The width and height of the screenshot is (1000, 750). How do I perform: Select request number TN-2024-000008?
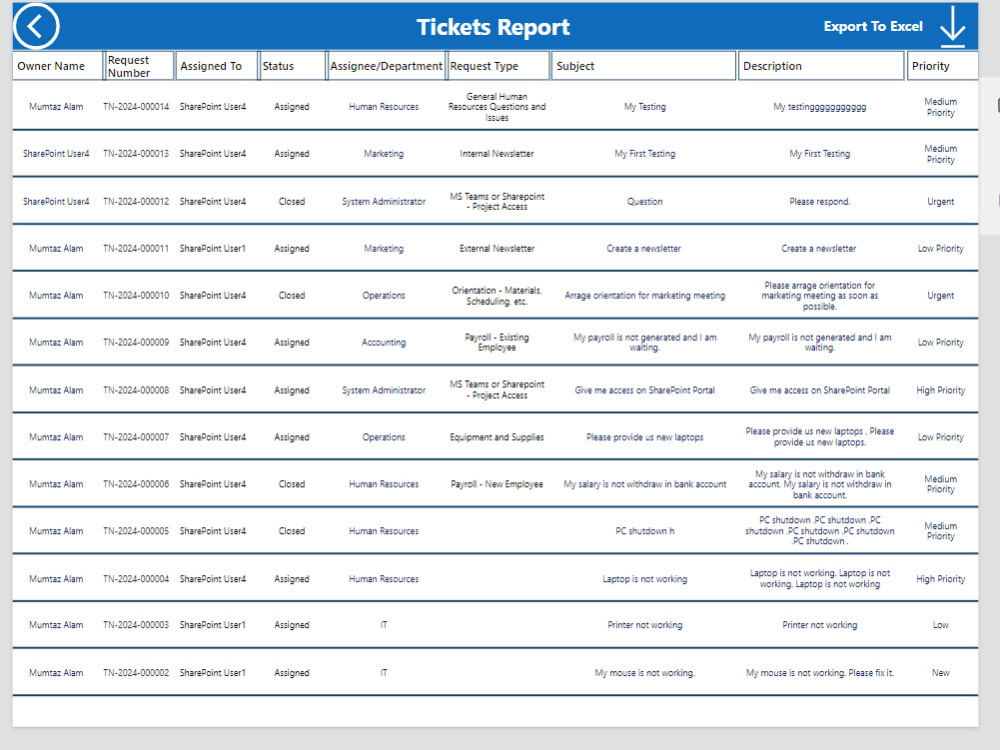point(136,390)
